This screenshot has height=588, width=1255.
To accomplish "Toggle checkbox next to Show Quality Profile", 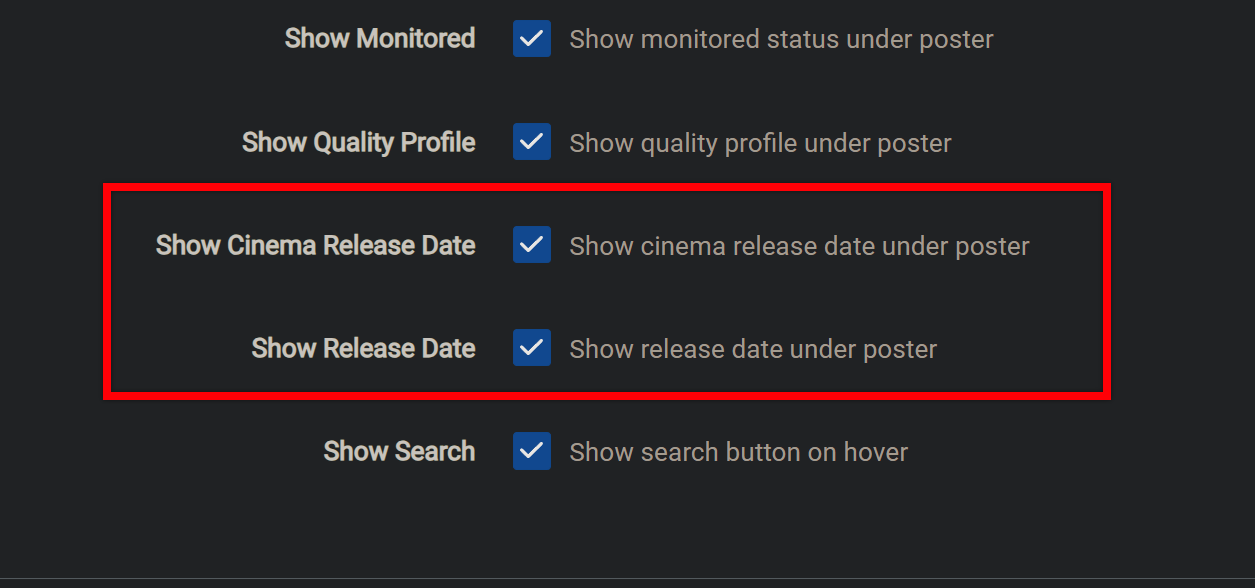I will click(x=531, y=142).
